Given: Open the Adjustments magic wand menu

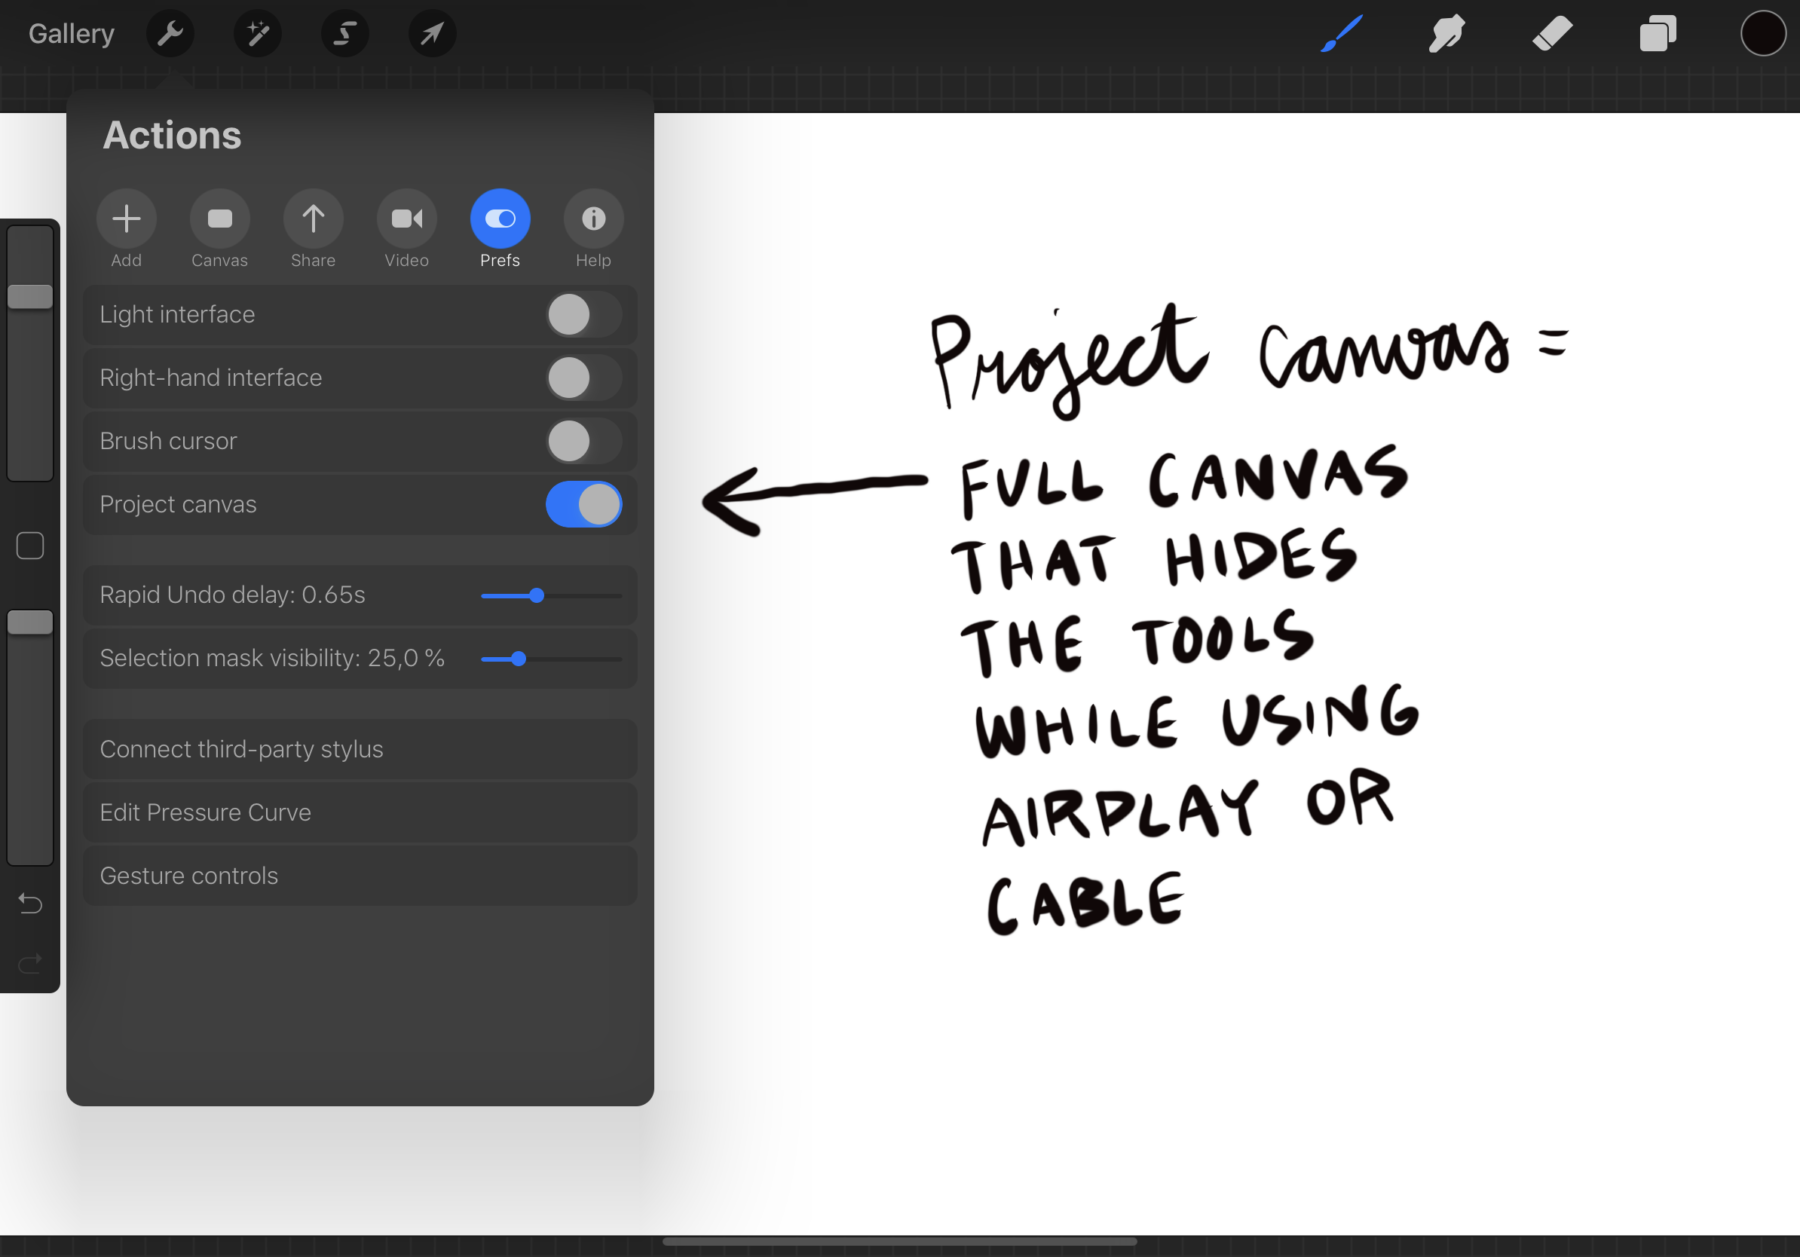Looking at the screenshot, I should coord(258,34).
